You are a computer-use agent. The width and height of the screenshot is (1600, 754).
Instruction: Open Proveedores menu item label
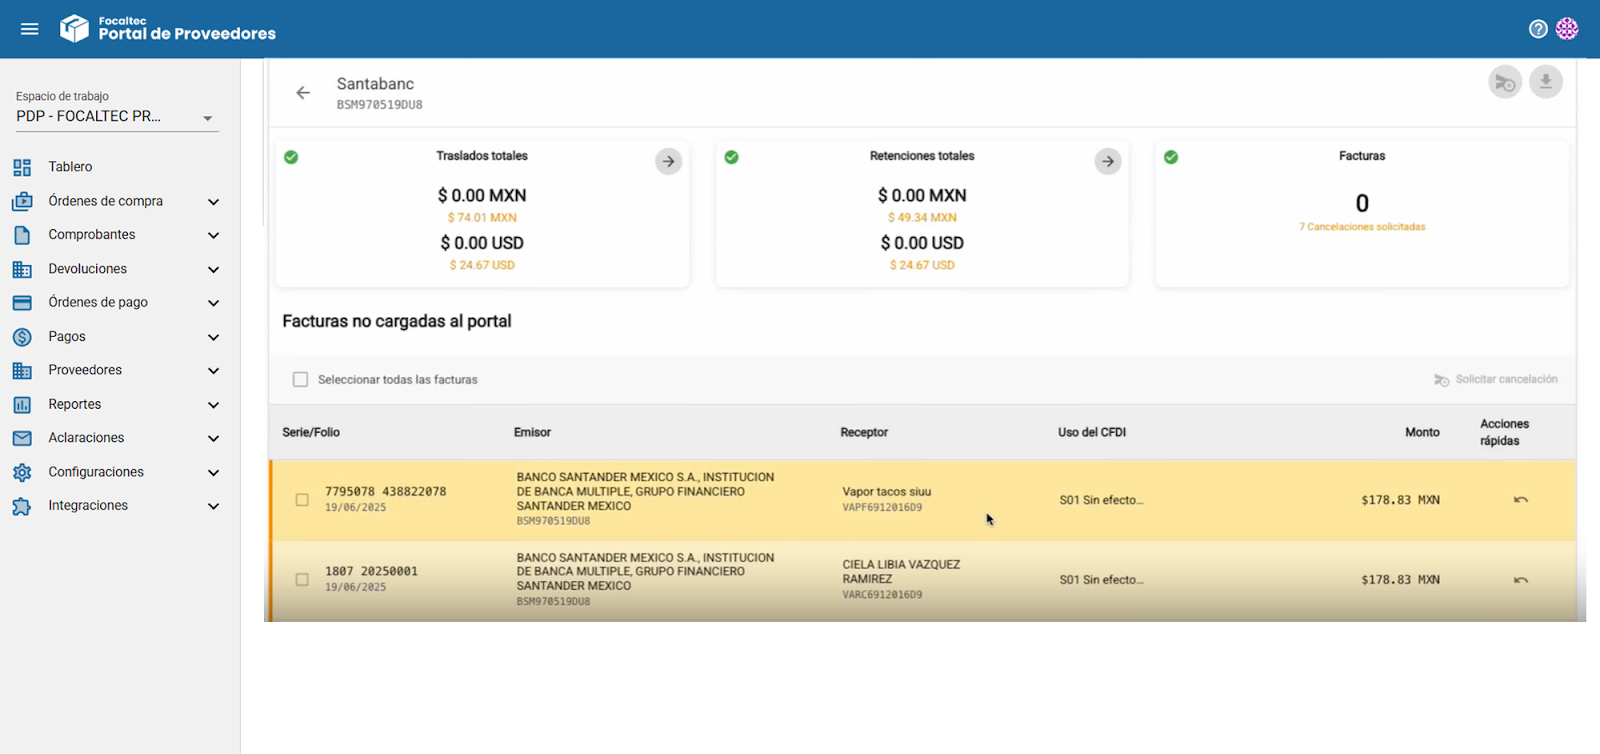click(85, 370)
